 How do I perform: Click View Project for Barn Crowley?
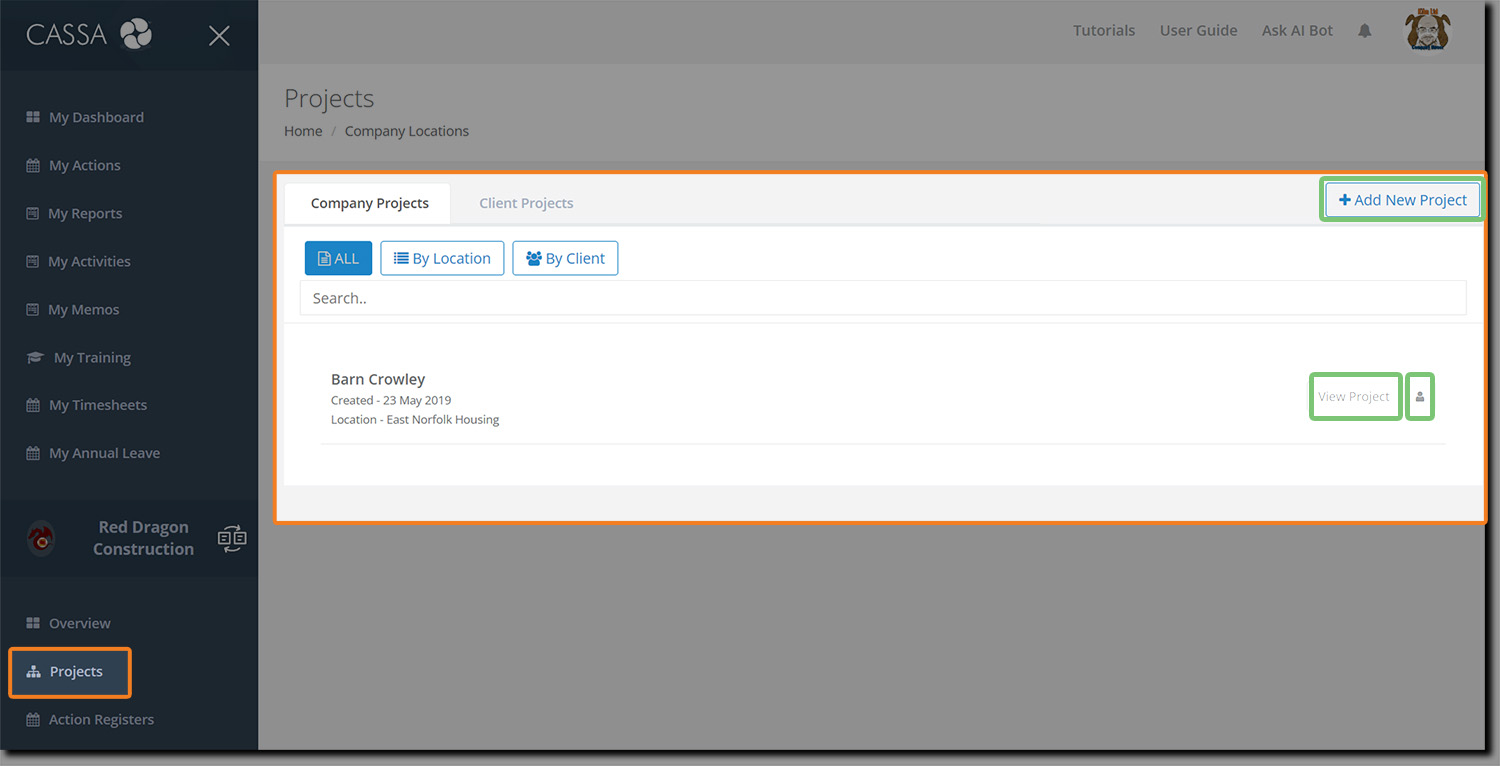pyautogui.click(x=1354, y=397)
